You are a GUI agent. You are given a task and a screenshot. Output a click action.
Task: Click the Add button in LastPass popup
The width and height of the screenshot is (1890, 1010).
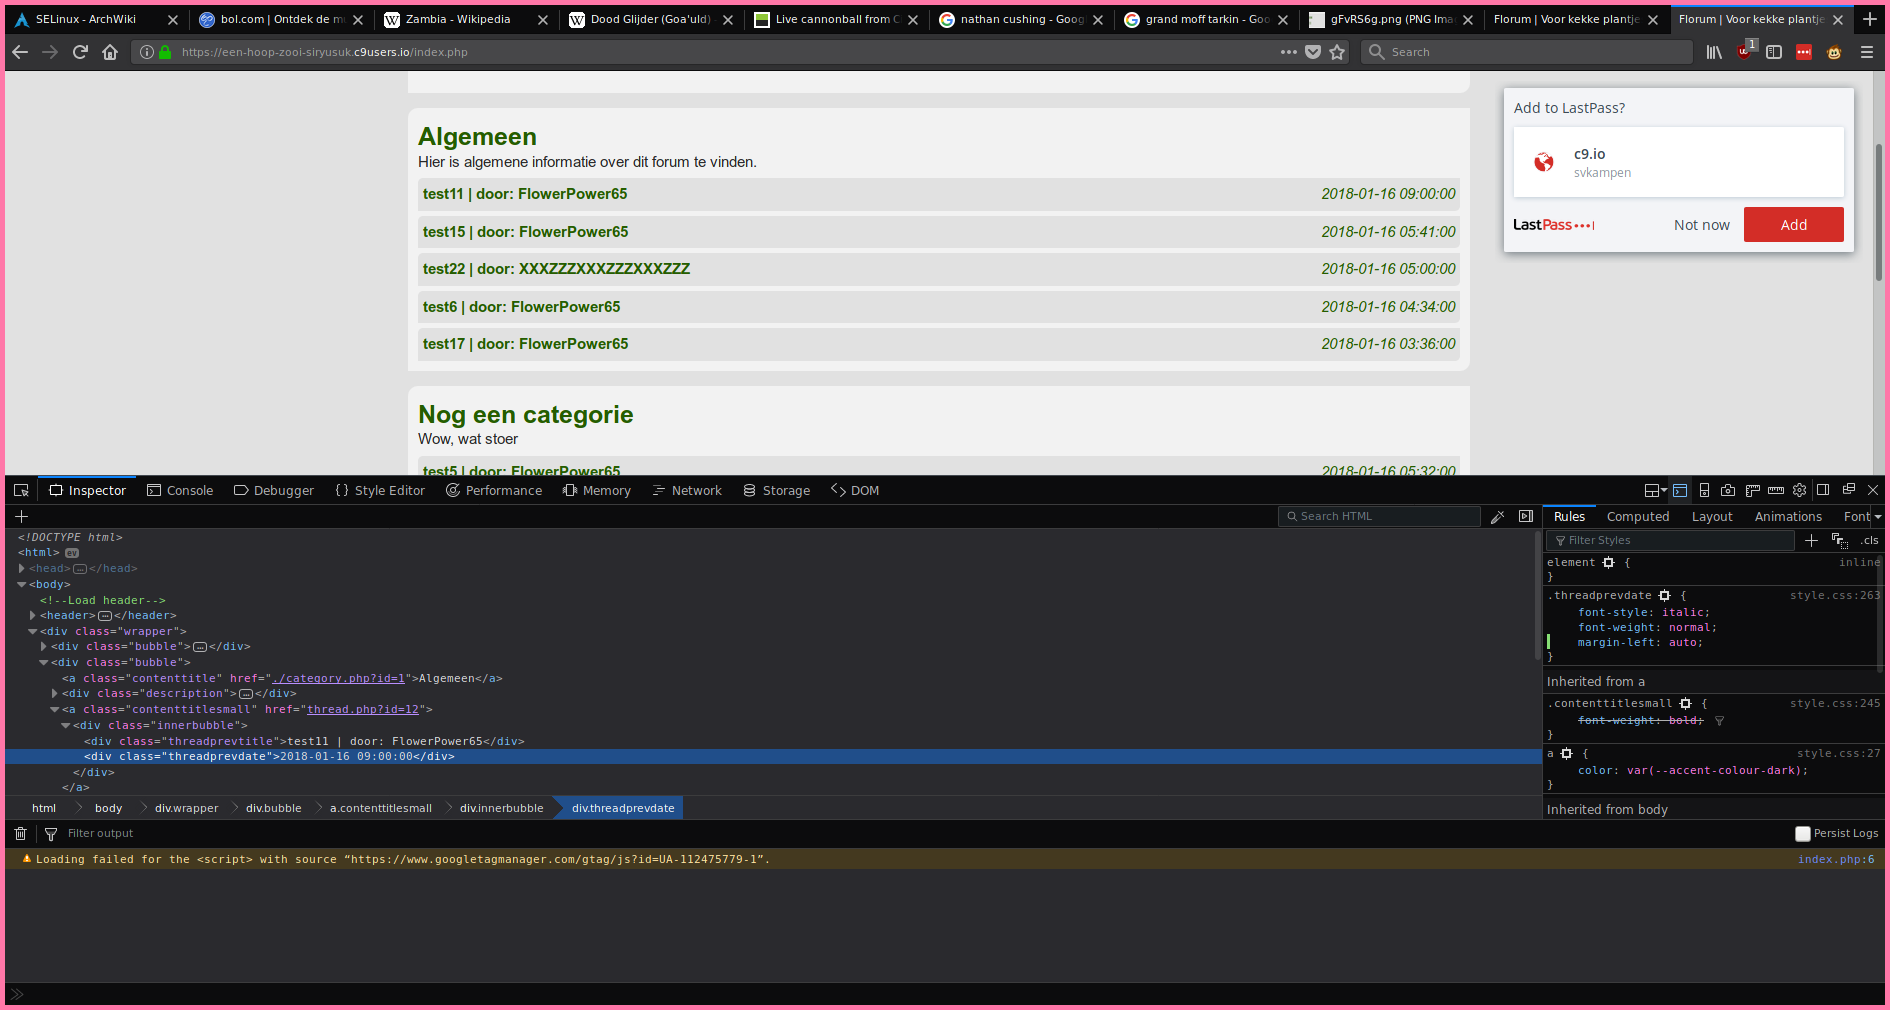point(1793,225)
